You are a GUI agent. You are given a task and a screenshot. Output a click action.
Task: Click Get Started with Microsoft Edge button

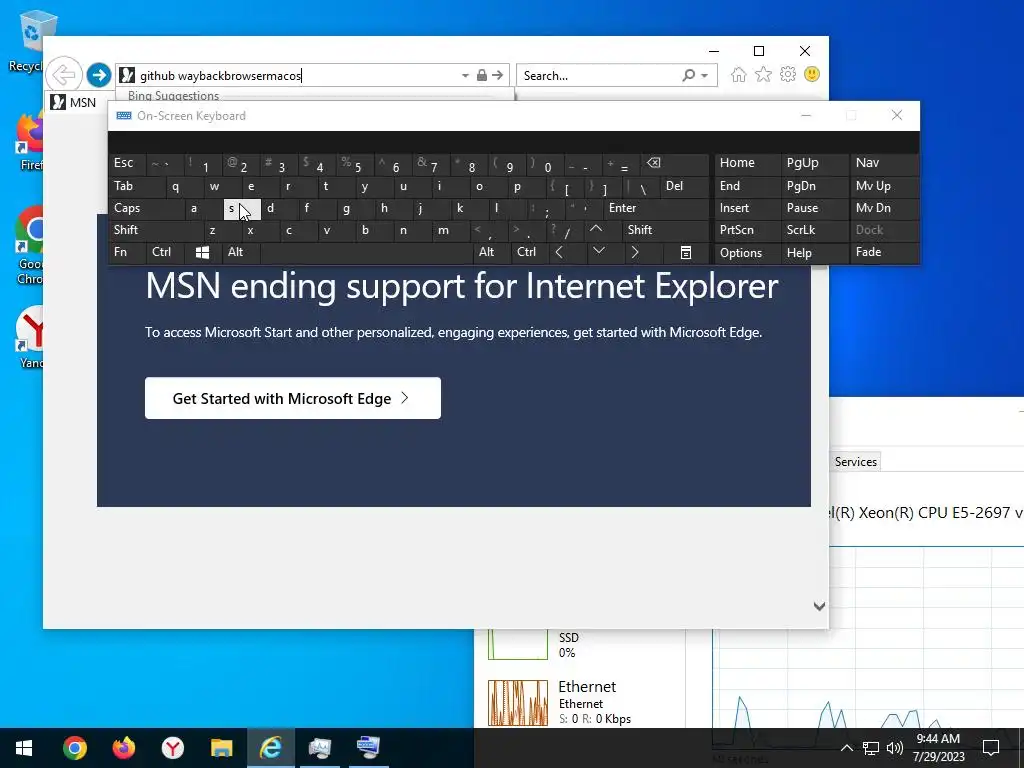(x=293, y=398)
